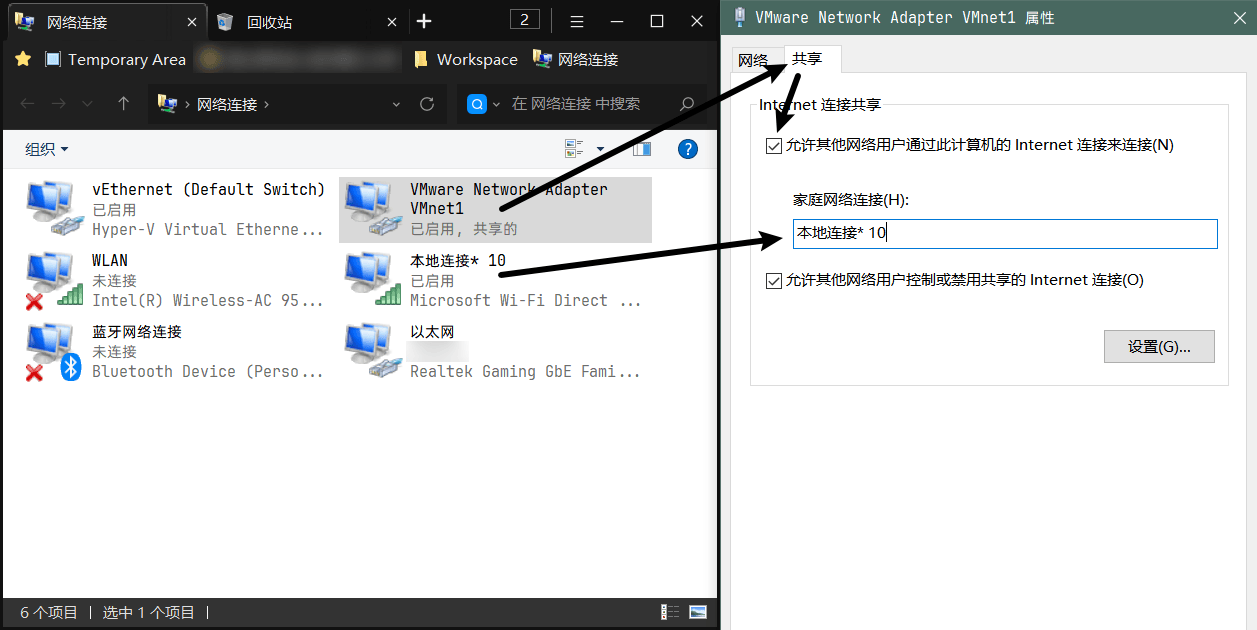1257x630 pixels.
Task: Select the WLAN adapter icon
Action: [x=54, y=280]
